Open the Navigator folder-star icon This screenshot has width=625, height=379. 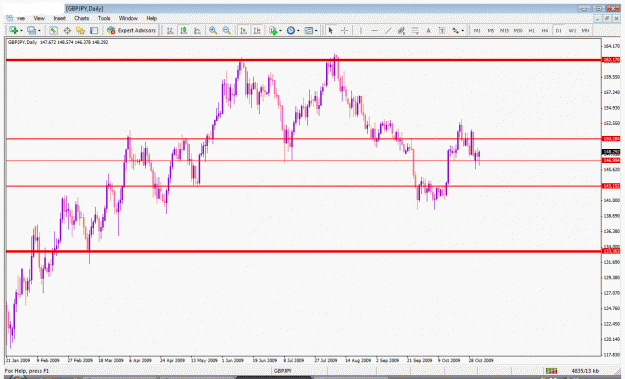tap(80, 30)
